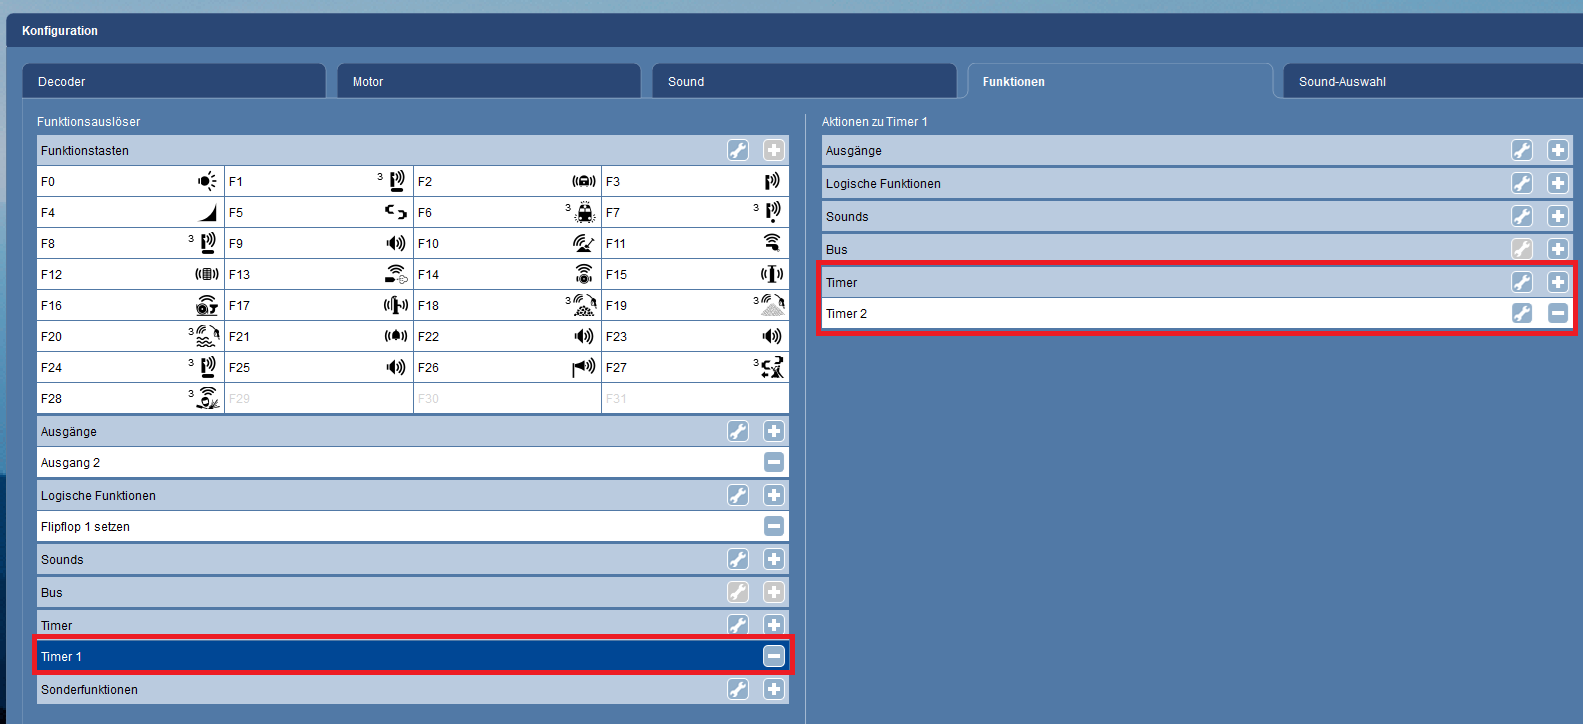Select the F26 horn function key

click(507, 367)
